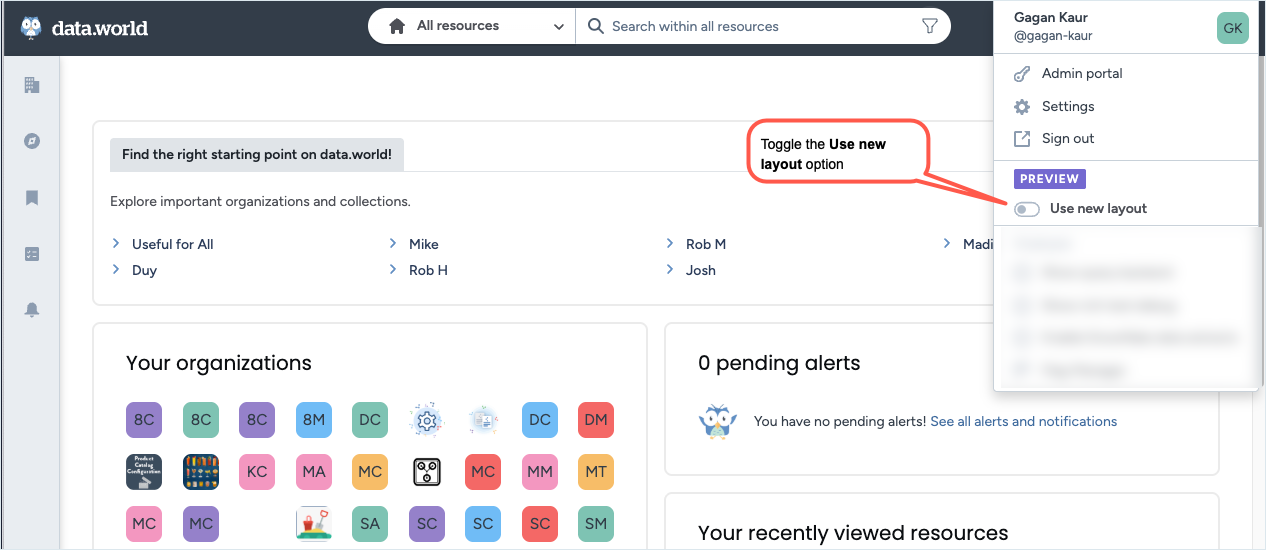This screenshot has height=550, width=1266.
Task: Open the orange MC organization
Action: tap(370, 472)
